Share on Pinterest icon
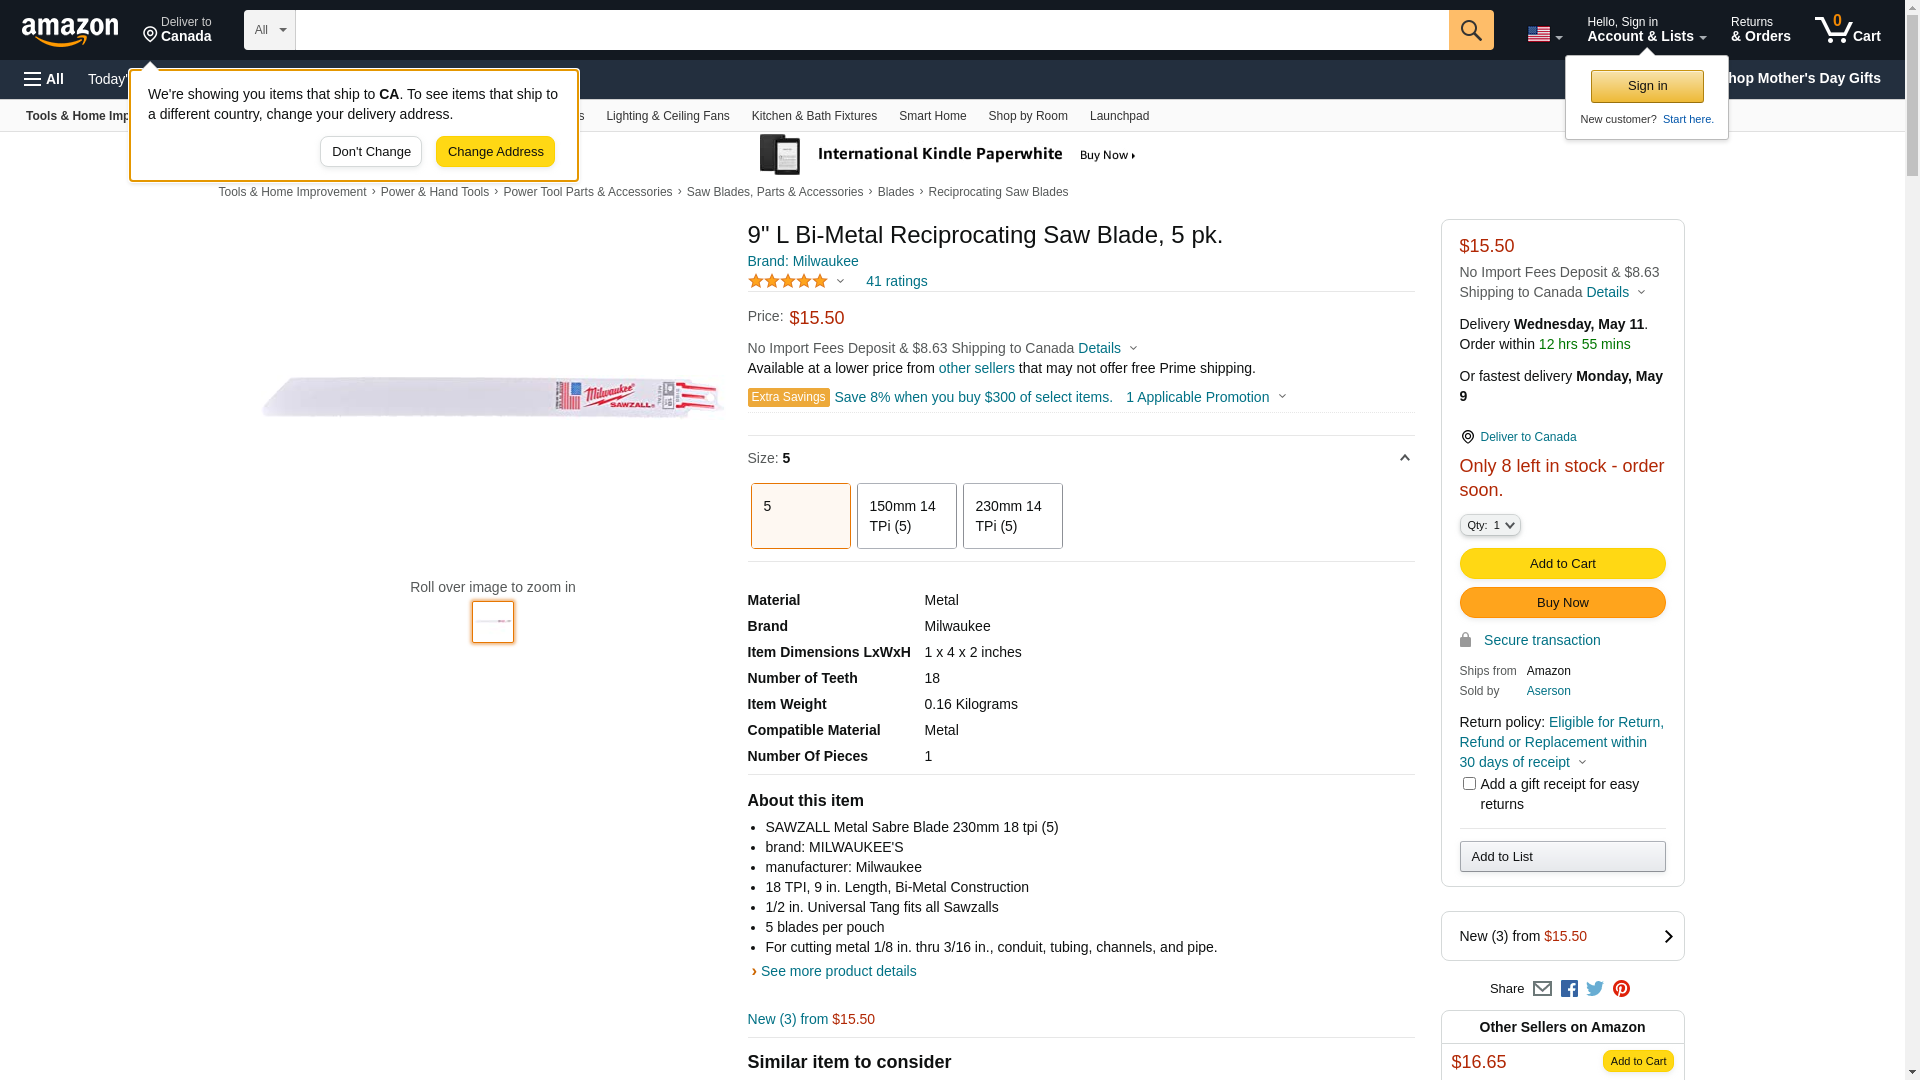The width and height of the screenshot is (1920, 1080). (x=1621, y=989)
